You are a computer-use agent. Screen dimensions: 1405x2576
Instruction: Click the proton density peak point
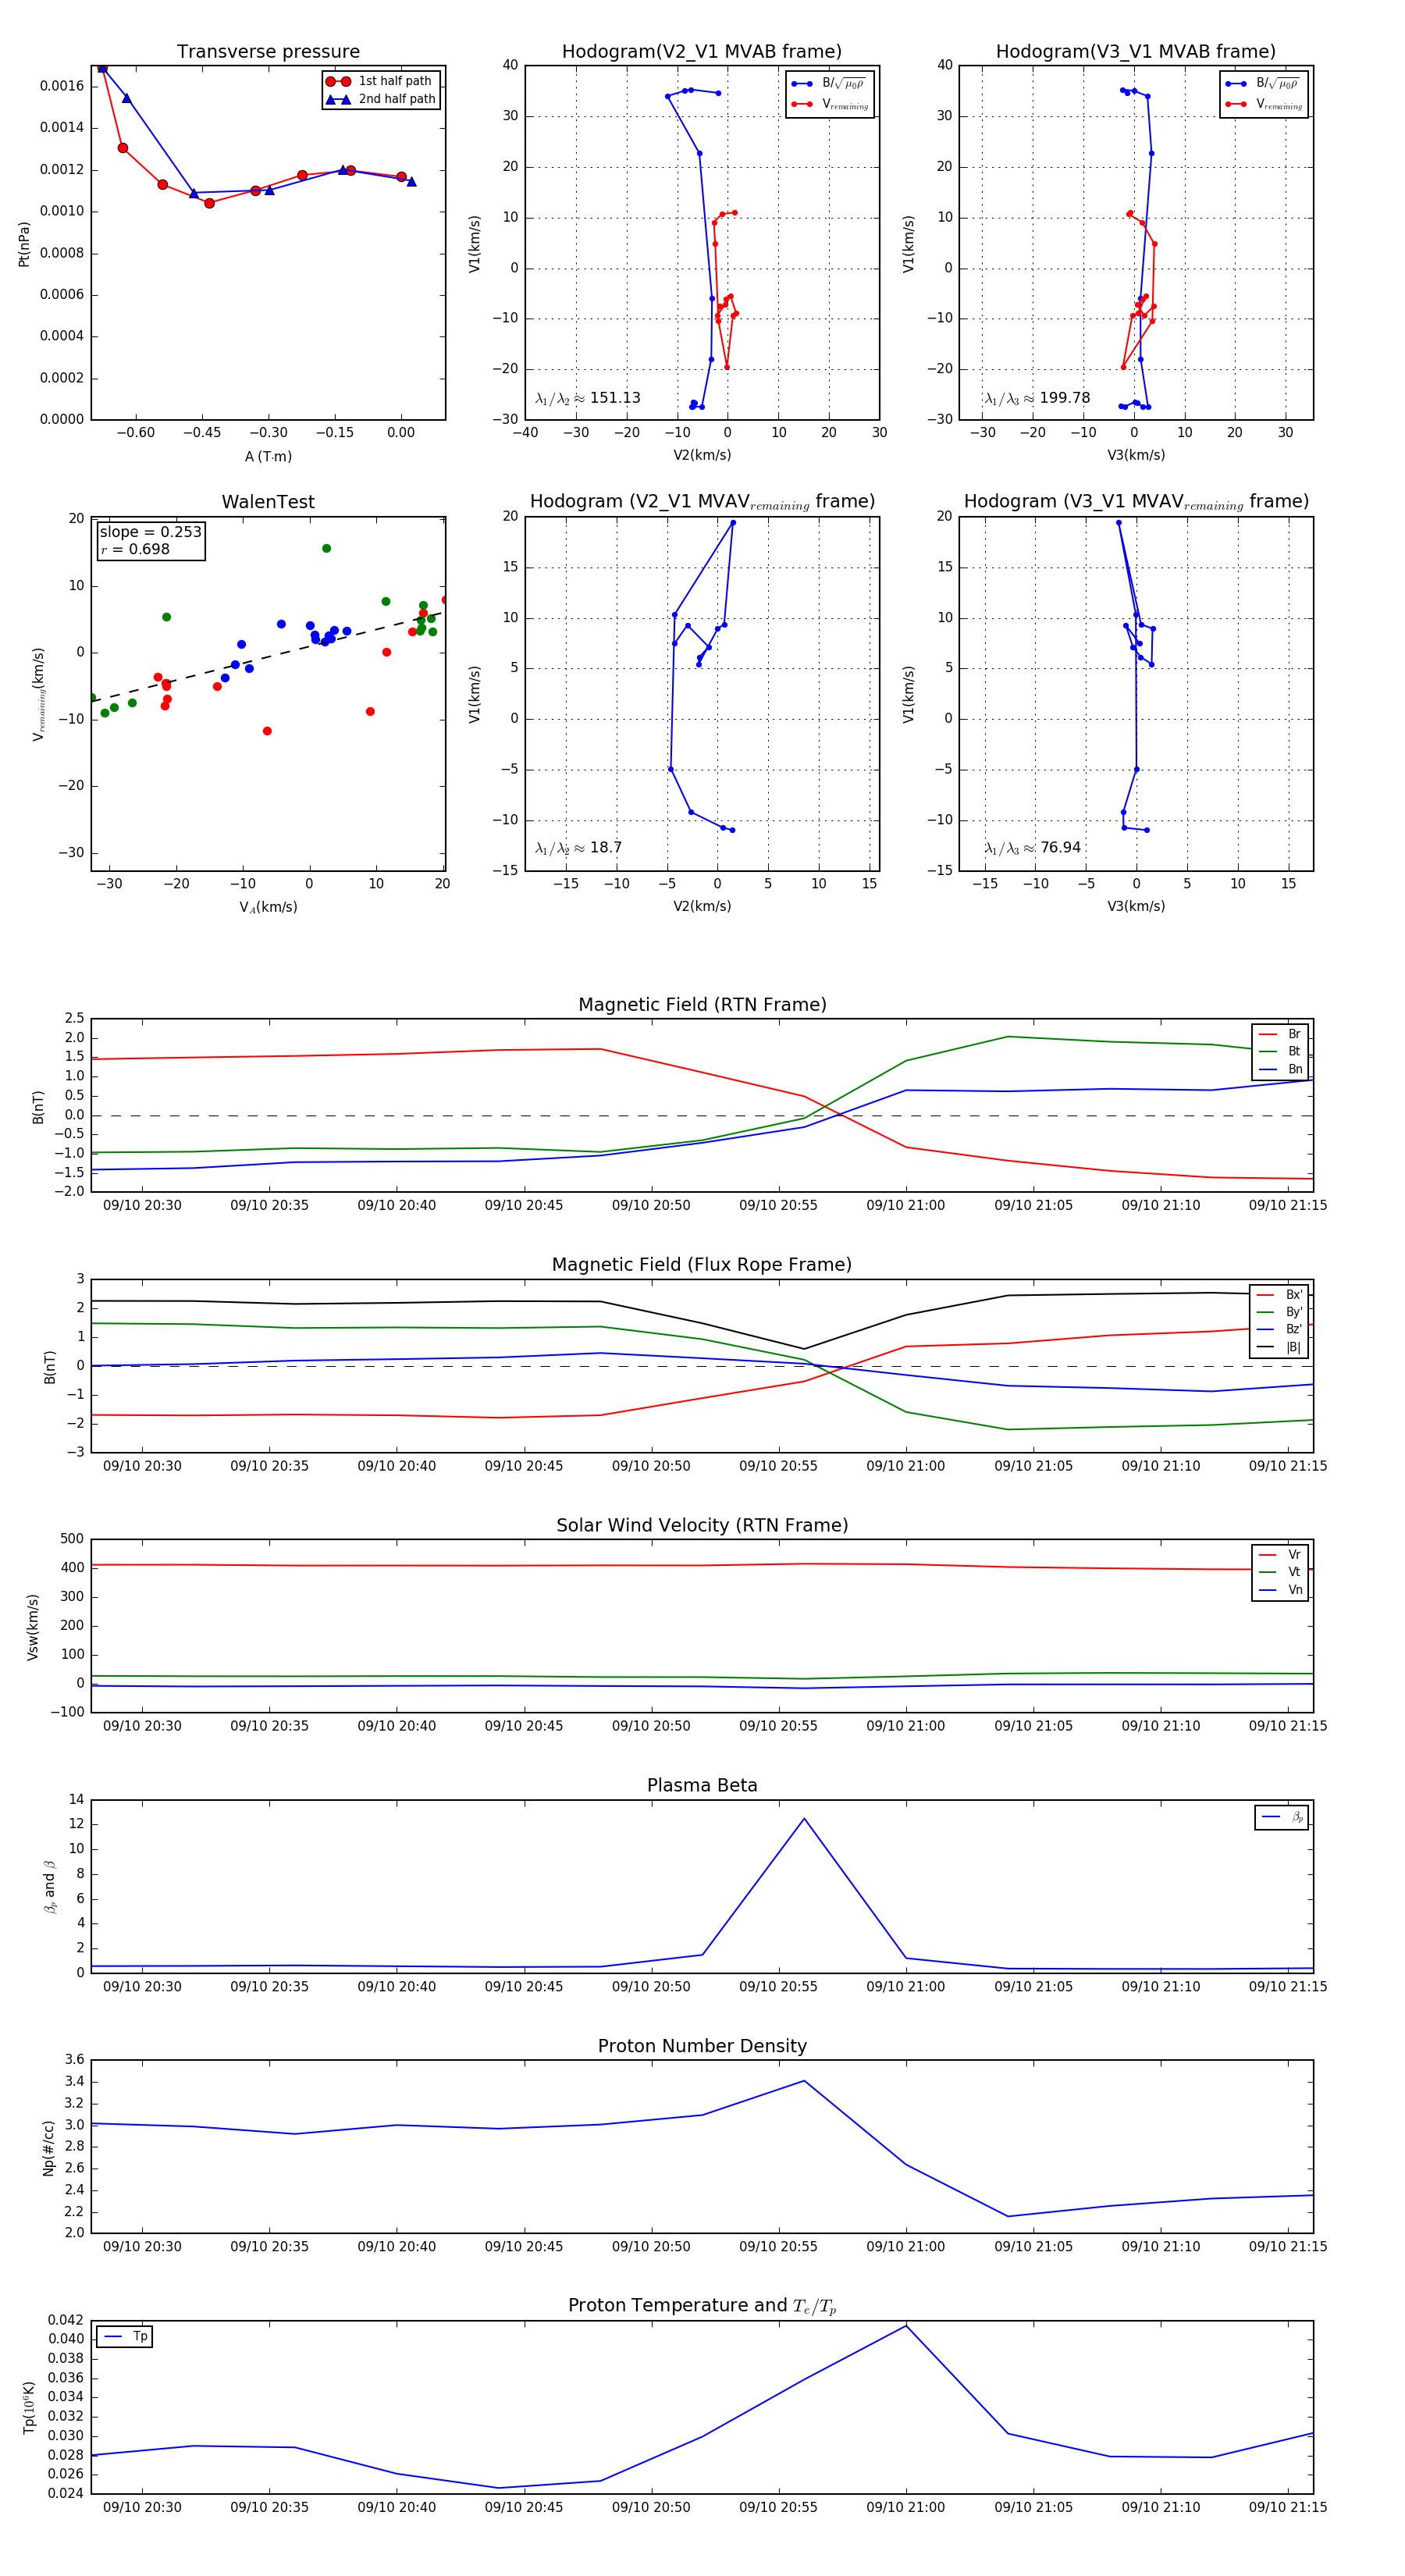pos(804,2081)
